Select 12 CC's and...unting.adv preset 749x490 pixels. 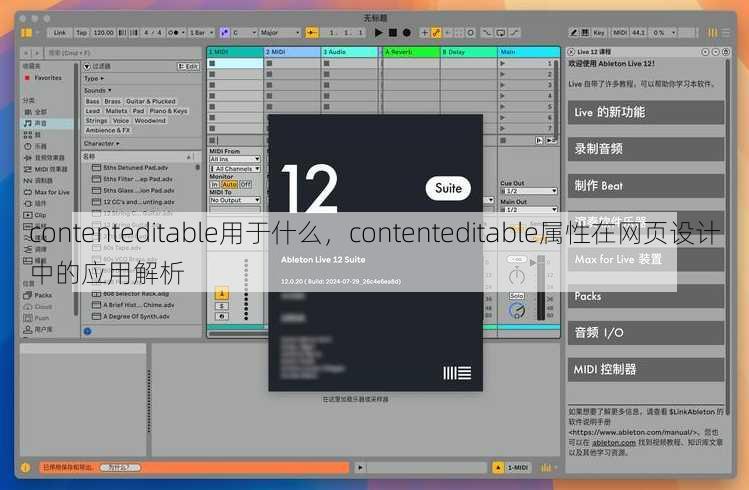[139, 202]
